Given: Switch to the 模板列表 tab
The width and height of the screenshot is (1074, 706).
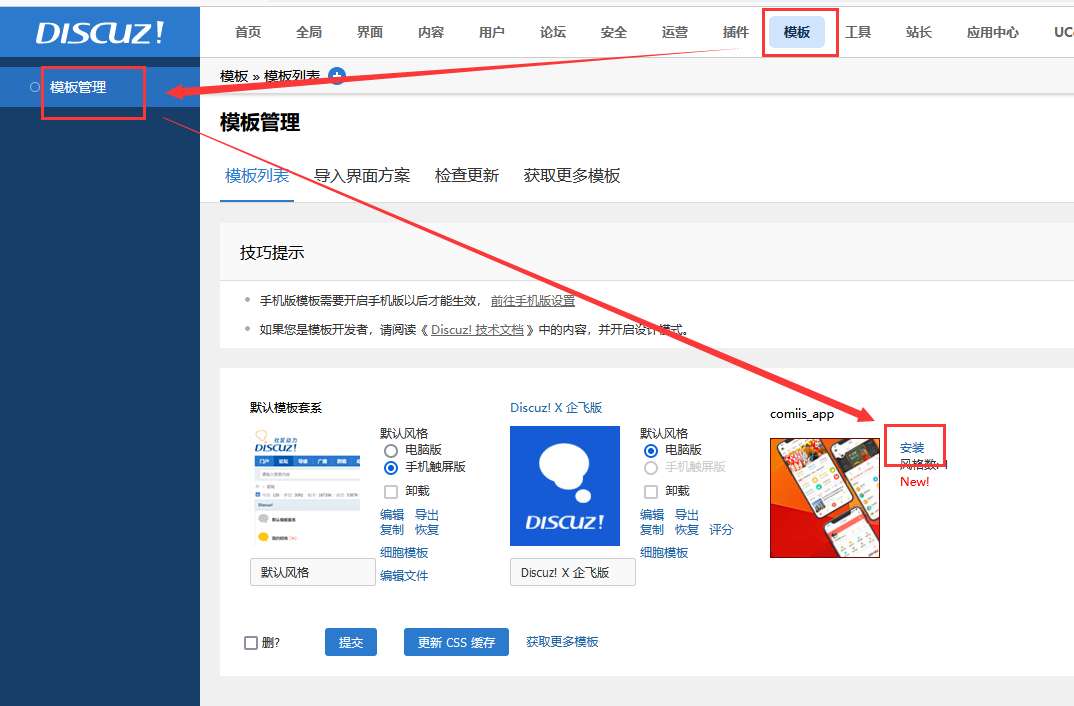Looking at the screenshot, I should click(x=257, y=176).
